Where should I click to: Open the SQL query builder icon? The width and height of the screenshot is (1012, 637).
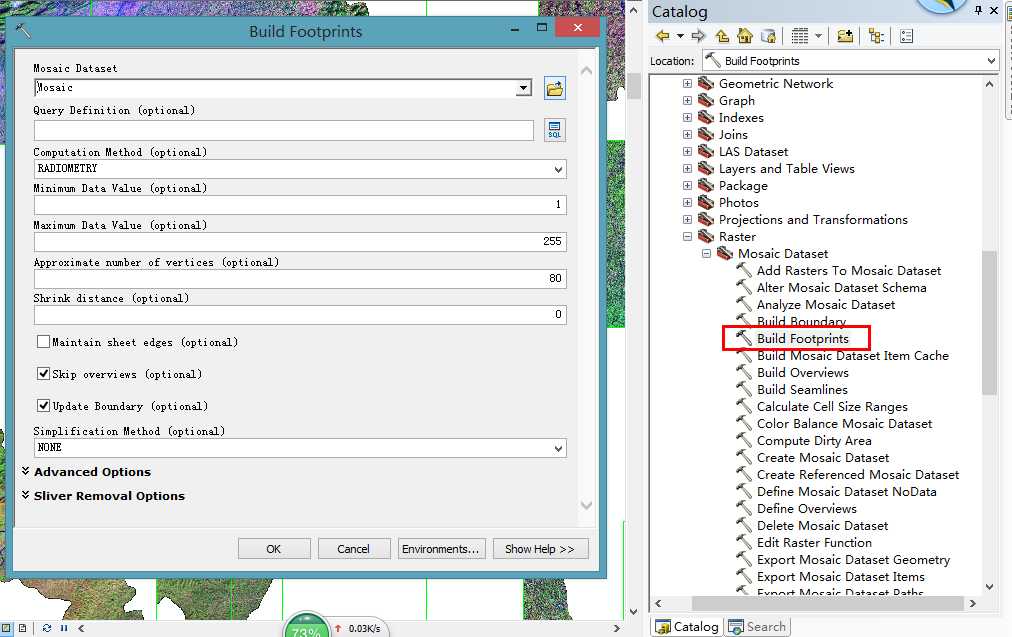pyautogui.click(x=554, y=130)
